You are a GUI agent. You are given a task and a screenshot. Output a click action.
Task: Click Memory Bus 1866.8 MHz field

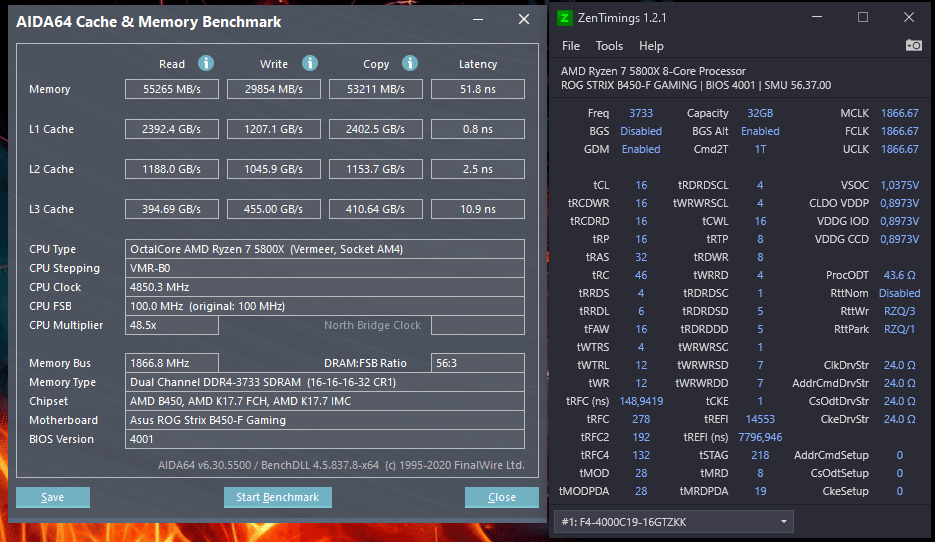(x=172, y=363)
